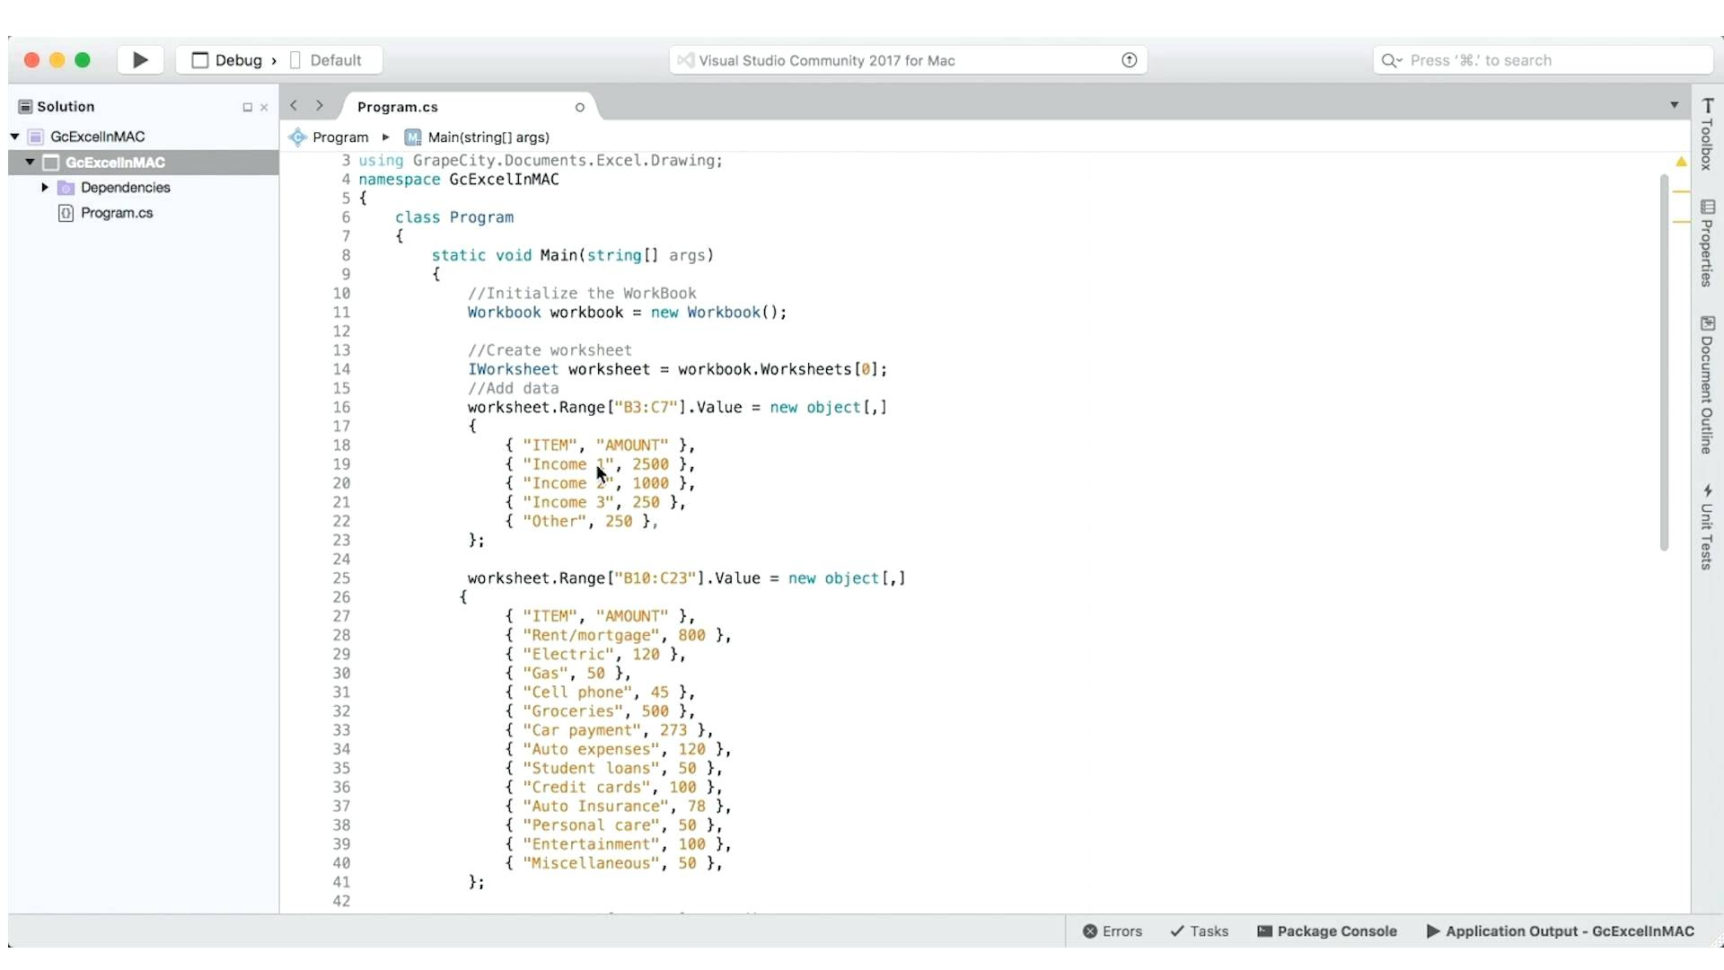Toggle the Solution pad auto-hide button
Image resolution: width=1724 pixels, height=970 pixels.
click(247, 107)
